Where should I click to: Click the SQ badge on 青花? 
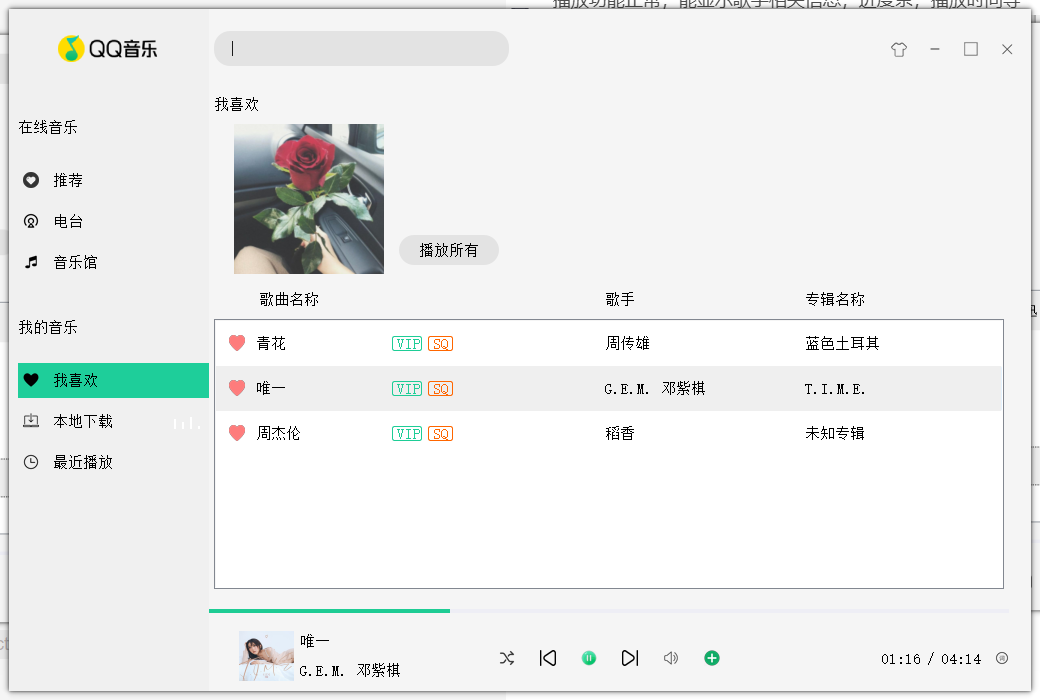click(x=440, y=344)
